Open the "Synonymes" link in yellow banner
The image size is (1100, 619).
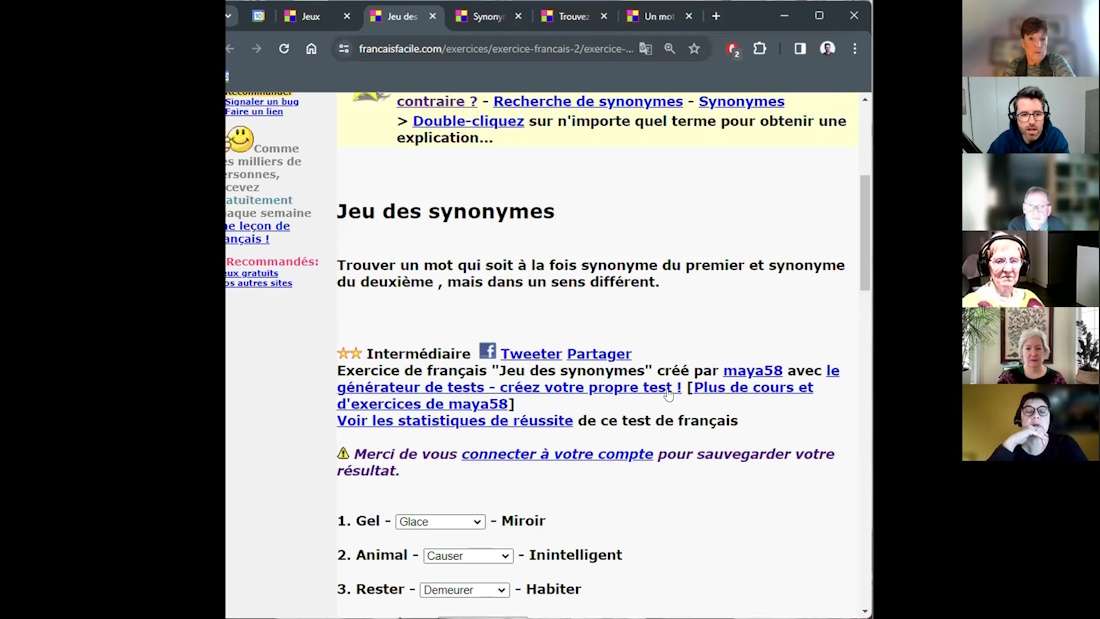coord(742,101)
